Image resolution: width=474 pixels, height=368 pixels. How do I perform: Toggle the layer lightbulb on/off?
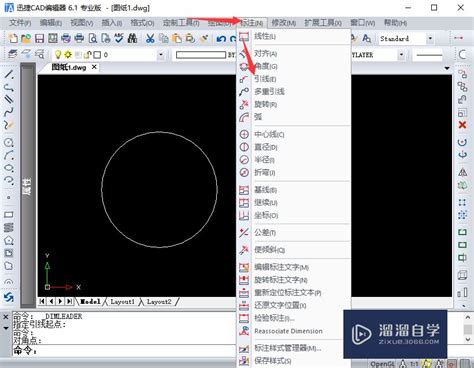pos(58,54)
